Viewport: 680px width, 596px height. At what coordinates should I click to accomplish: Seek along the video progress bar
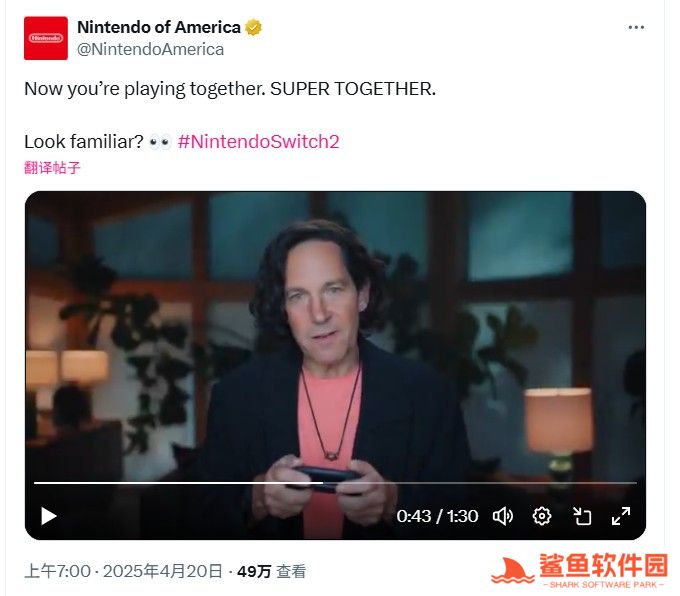[x=335, y=482]
